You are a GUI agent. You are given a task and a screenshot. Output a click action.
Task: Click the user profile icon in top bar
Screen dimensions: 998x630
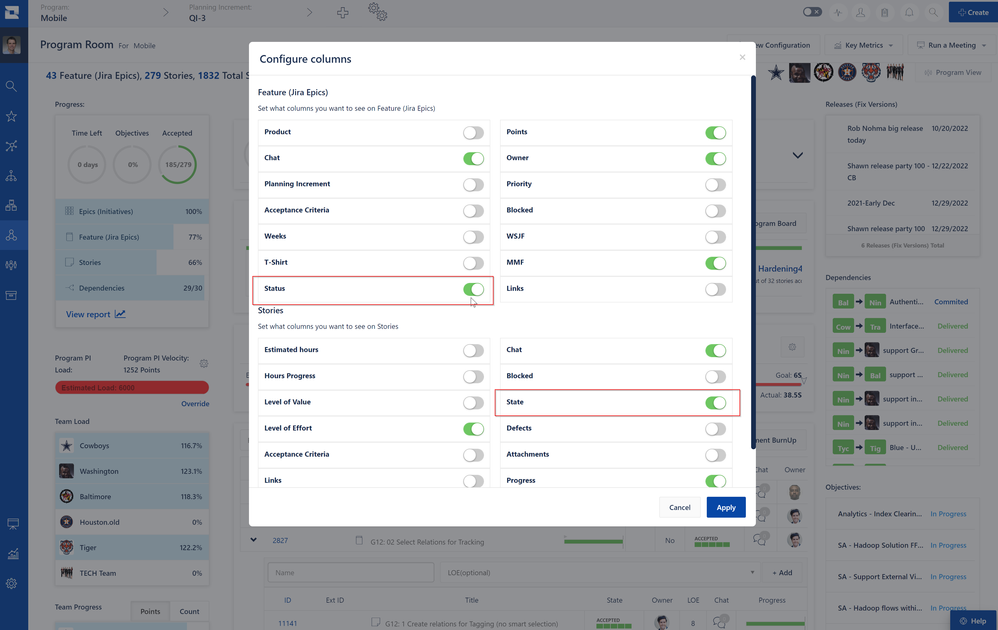click(861, 12)
